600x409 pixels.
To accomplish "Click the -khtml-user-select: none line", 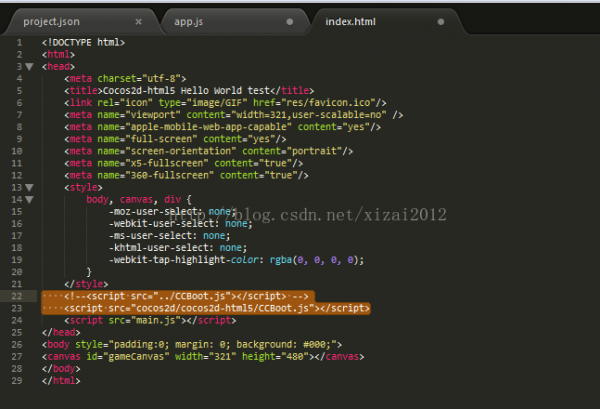I will click(x=178, y=248).
